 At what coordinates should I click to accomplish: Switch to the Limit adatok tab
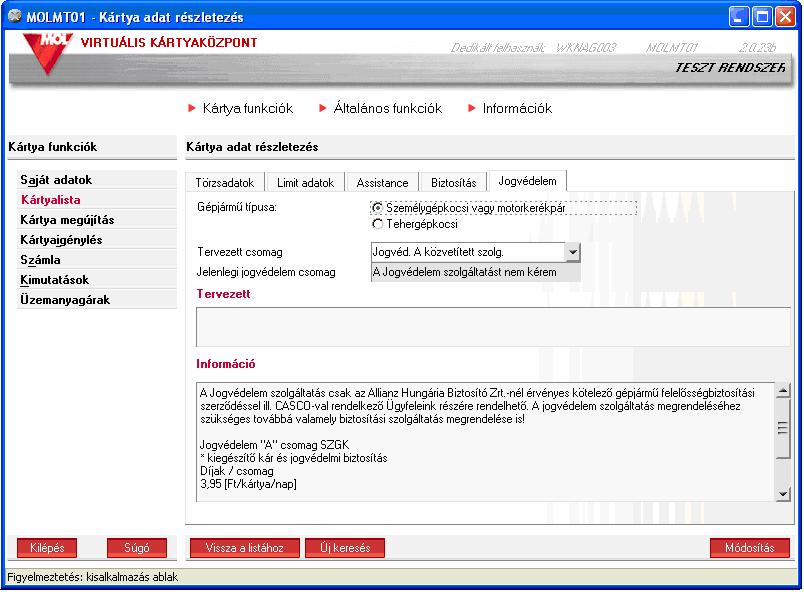point(306,182)
